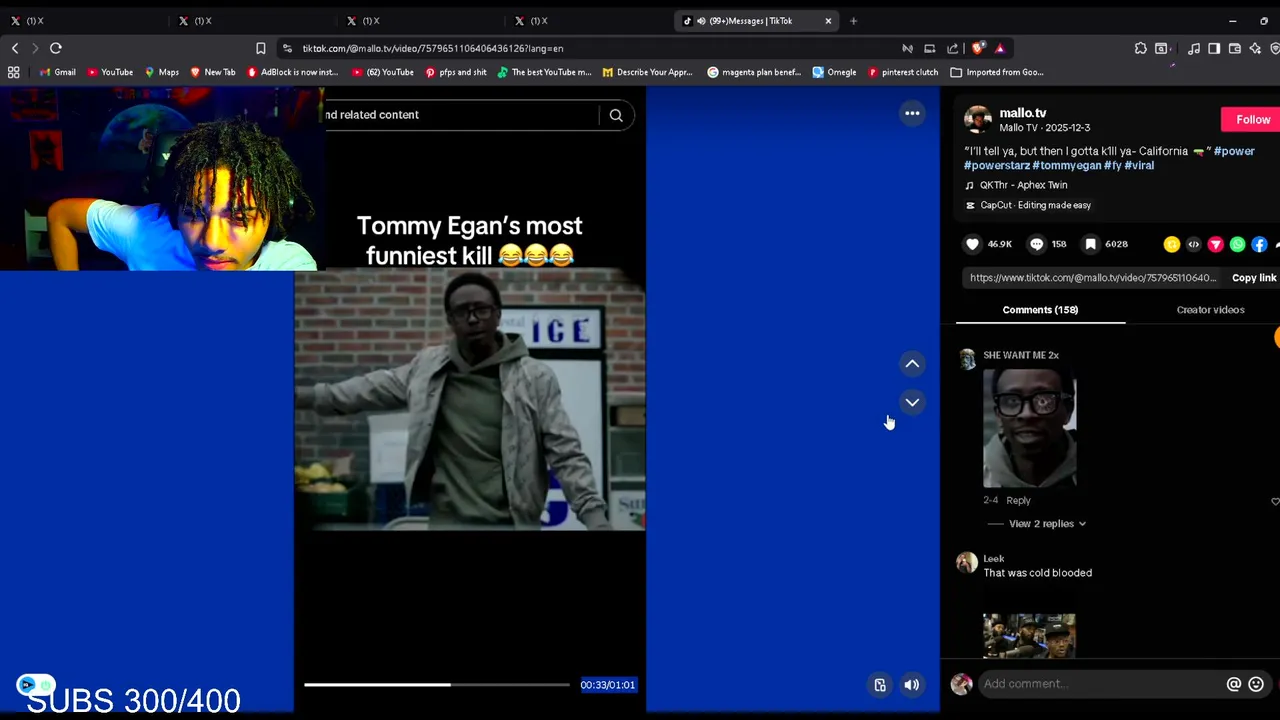The image size is (1280, 720).
Task: Open the Brave Wallet icon
Action: [1235, 48]
